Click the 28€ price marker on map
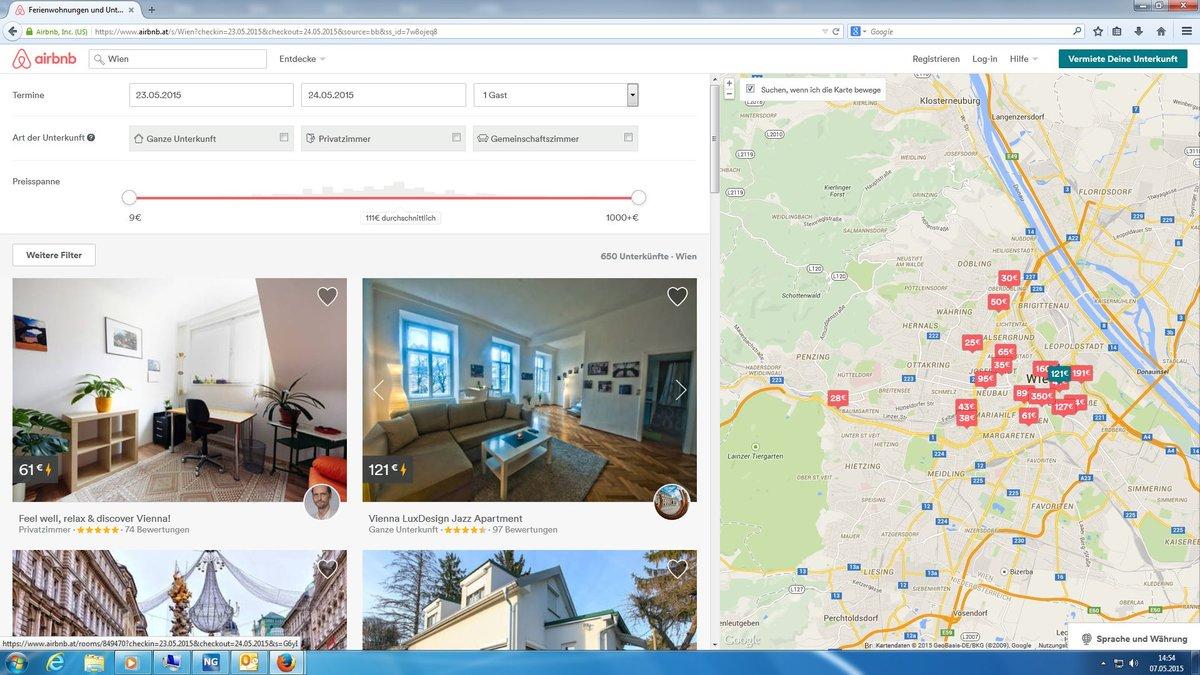 point(837,398)
